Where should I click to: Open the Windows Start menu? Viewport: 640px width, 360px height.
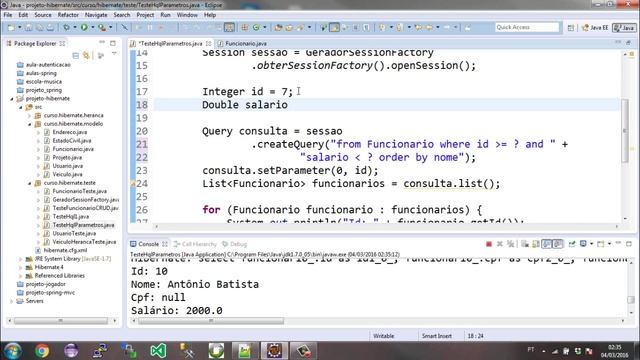[x=12, y=351]
